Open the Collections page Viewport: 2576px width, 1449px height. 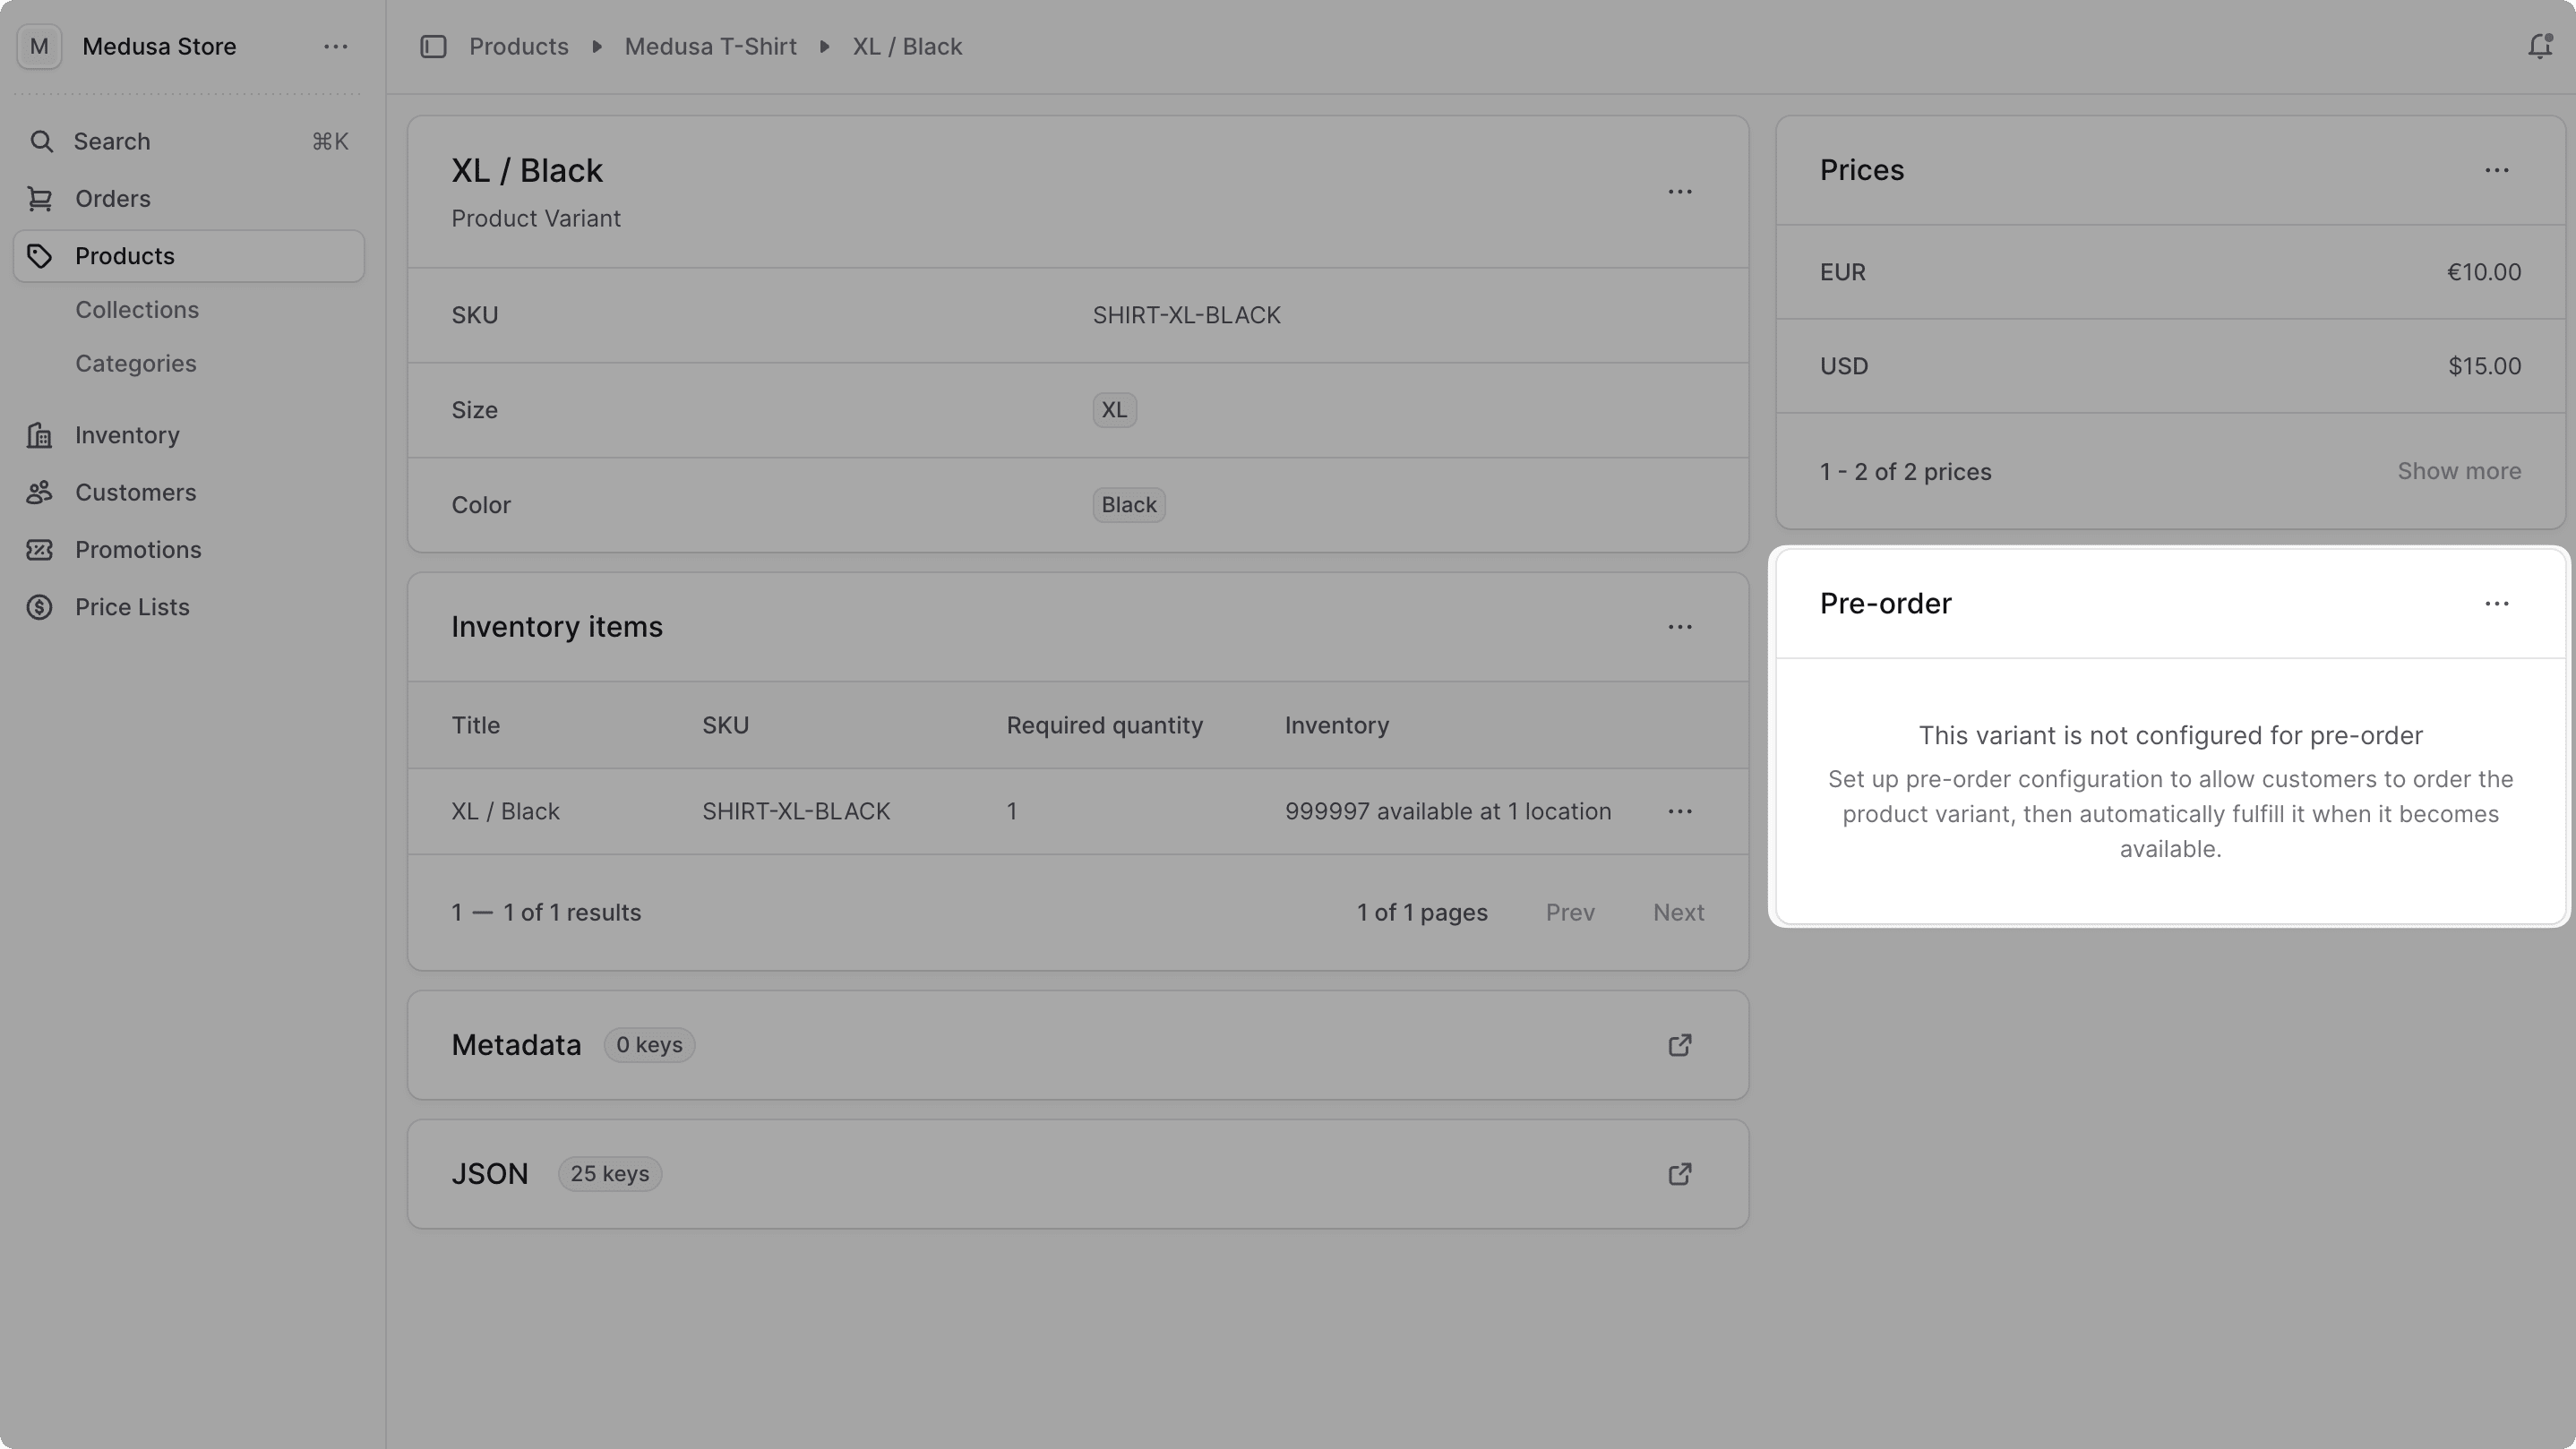pyautogui.click(x=137, y=309)
